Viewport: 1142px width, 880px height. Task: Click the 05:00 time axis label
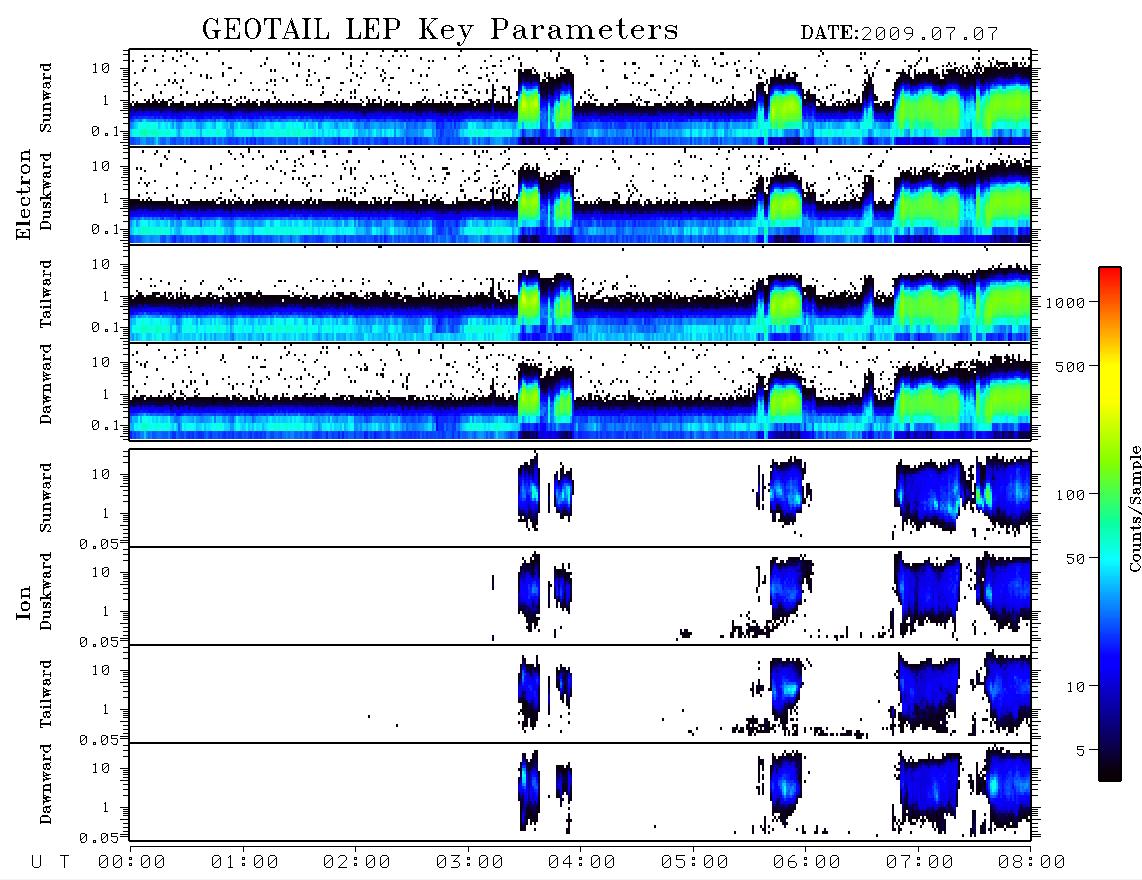pos(694,863)
